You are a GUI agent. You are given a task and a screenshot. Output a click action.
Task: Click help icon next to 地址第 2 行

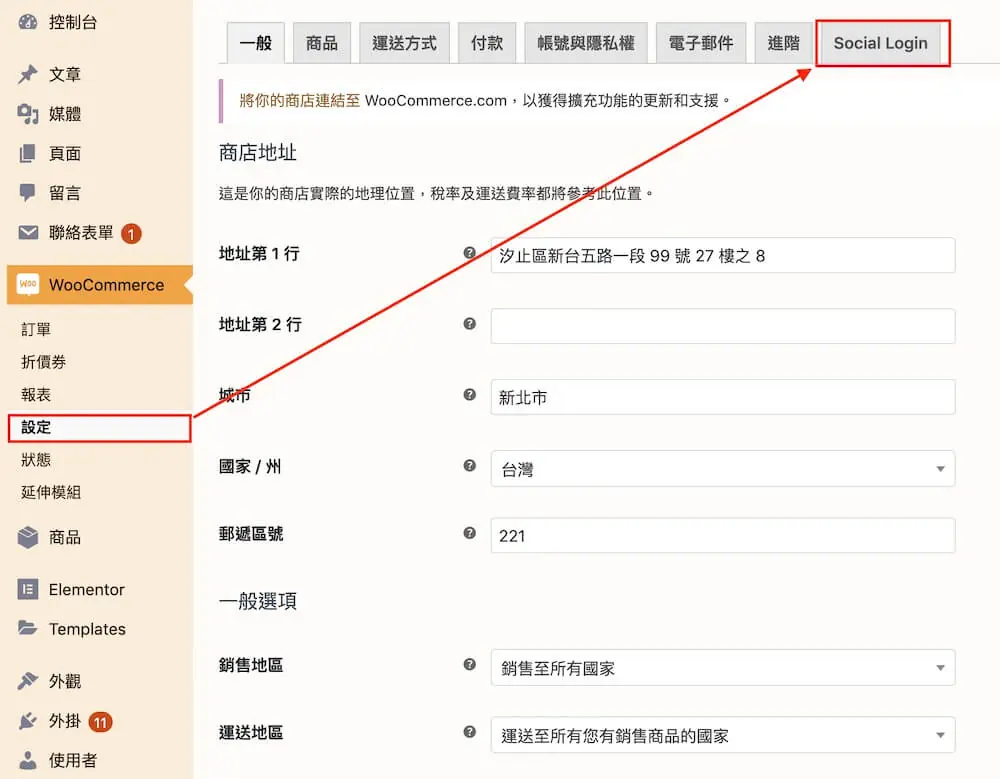[469, 323]
